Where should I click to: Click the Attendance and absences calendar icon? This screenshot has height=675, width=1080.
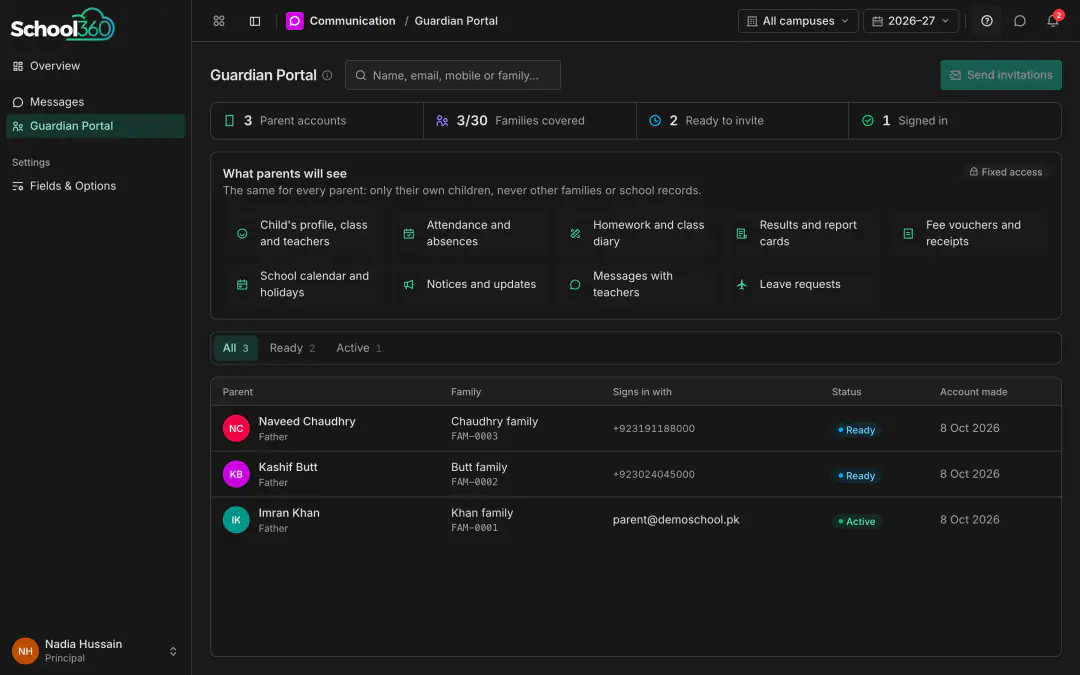(x=408, y=233)
